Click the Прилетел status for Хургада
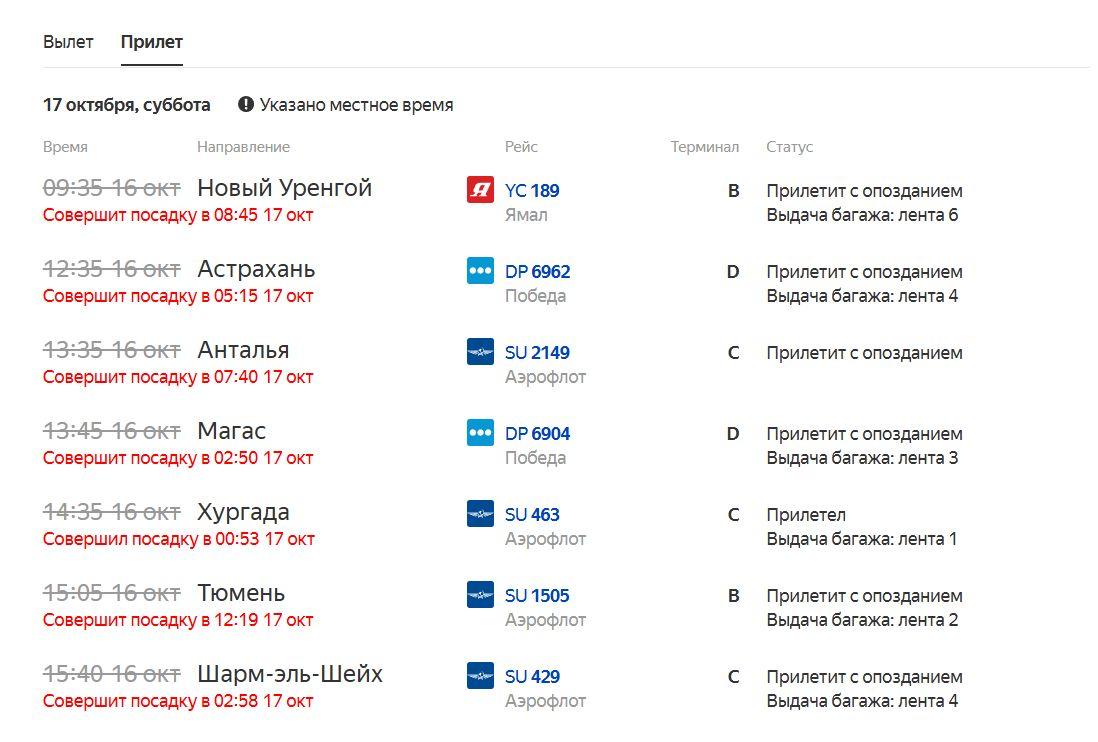1098x742 pixels. point(806,515)
